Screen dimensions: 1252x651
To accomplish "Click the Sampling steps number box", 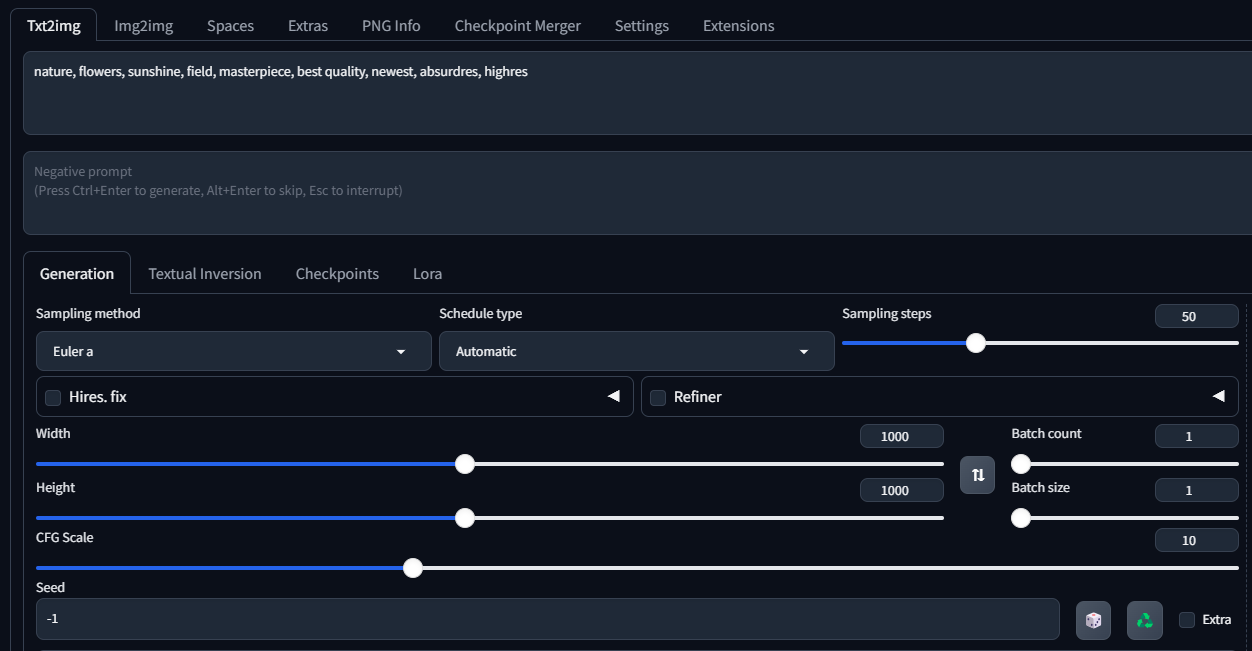I will pyautogui.click(x=1197, y=316).
